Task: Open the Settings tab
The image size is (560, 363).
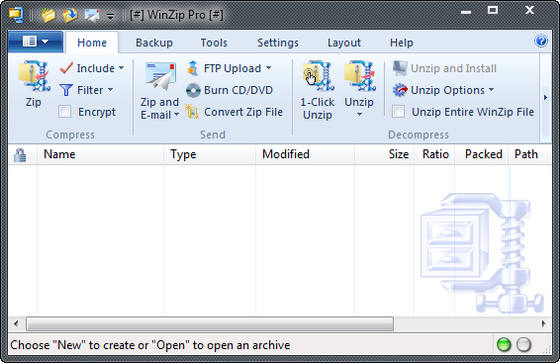Action: 278,43
